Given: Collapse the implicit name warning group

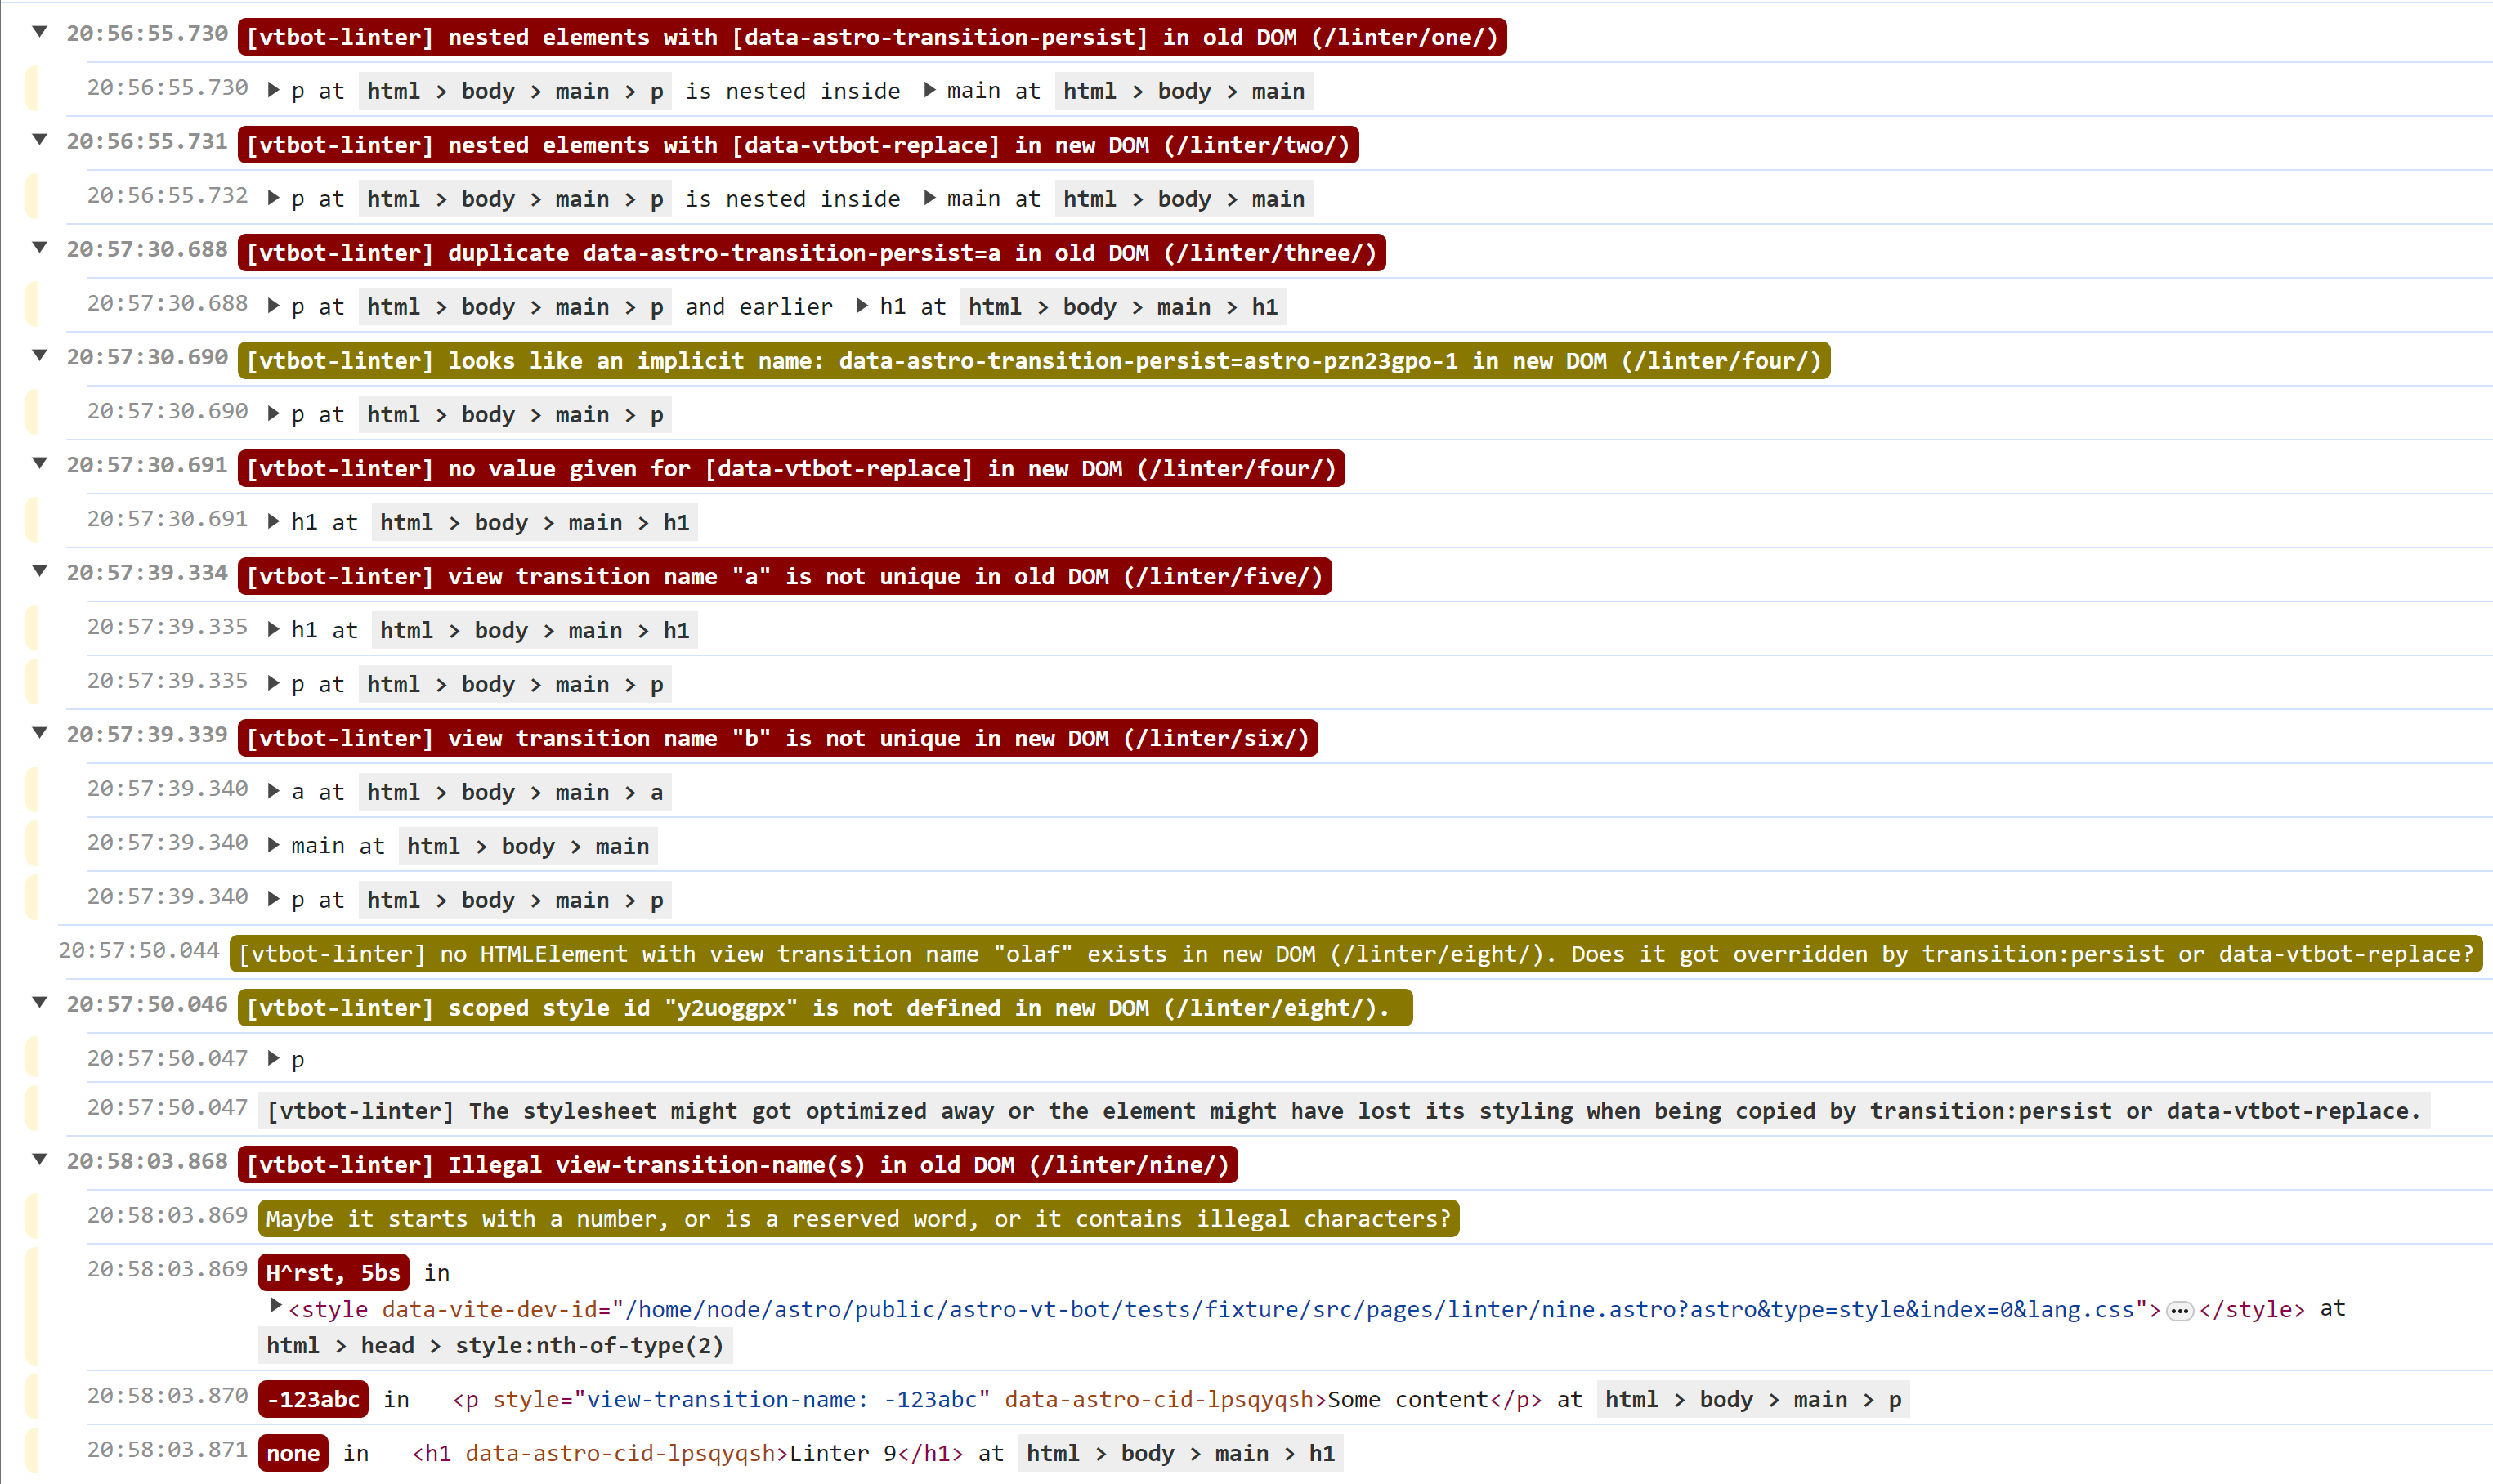Looking at the screenshot, I should (x=40, y=356).
